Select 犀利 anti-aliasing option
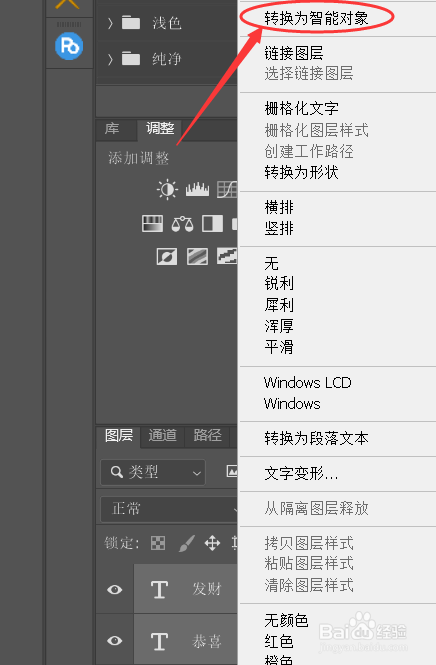Viewport: 436px width, 665px height. point(279,305)
